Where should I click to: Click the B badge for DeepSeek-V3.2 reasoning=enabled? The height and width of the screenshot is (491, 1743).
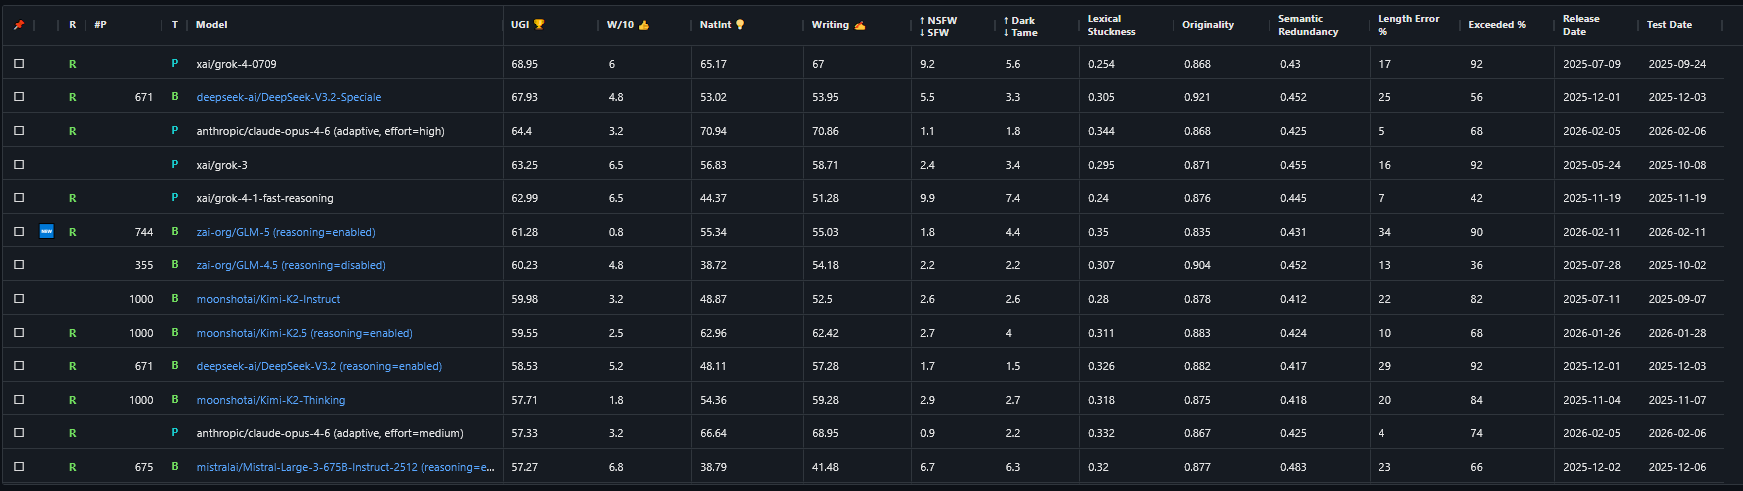(175, 366)
